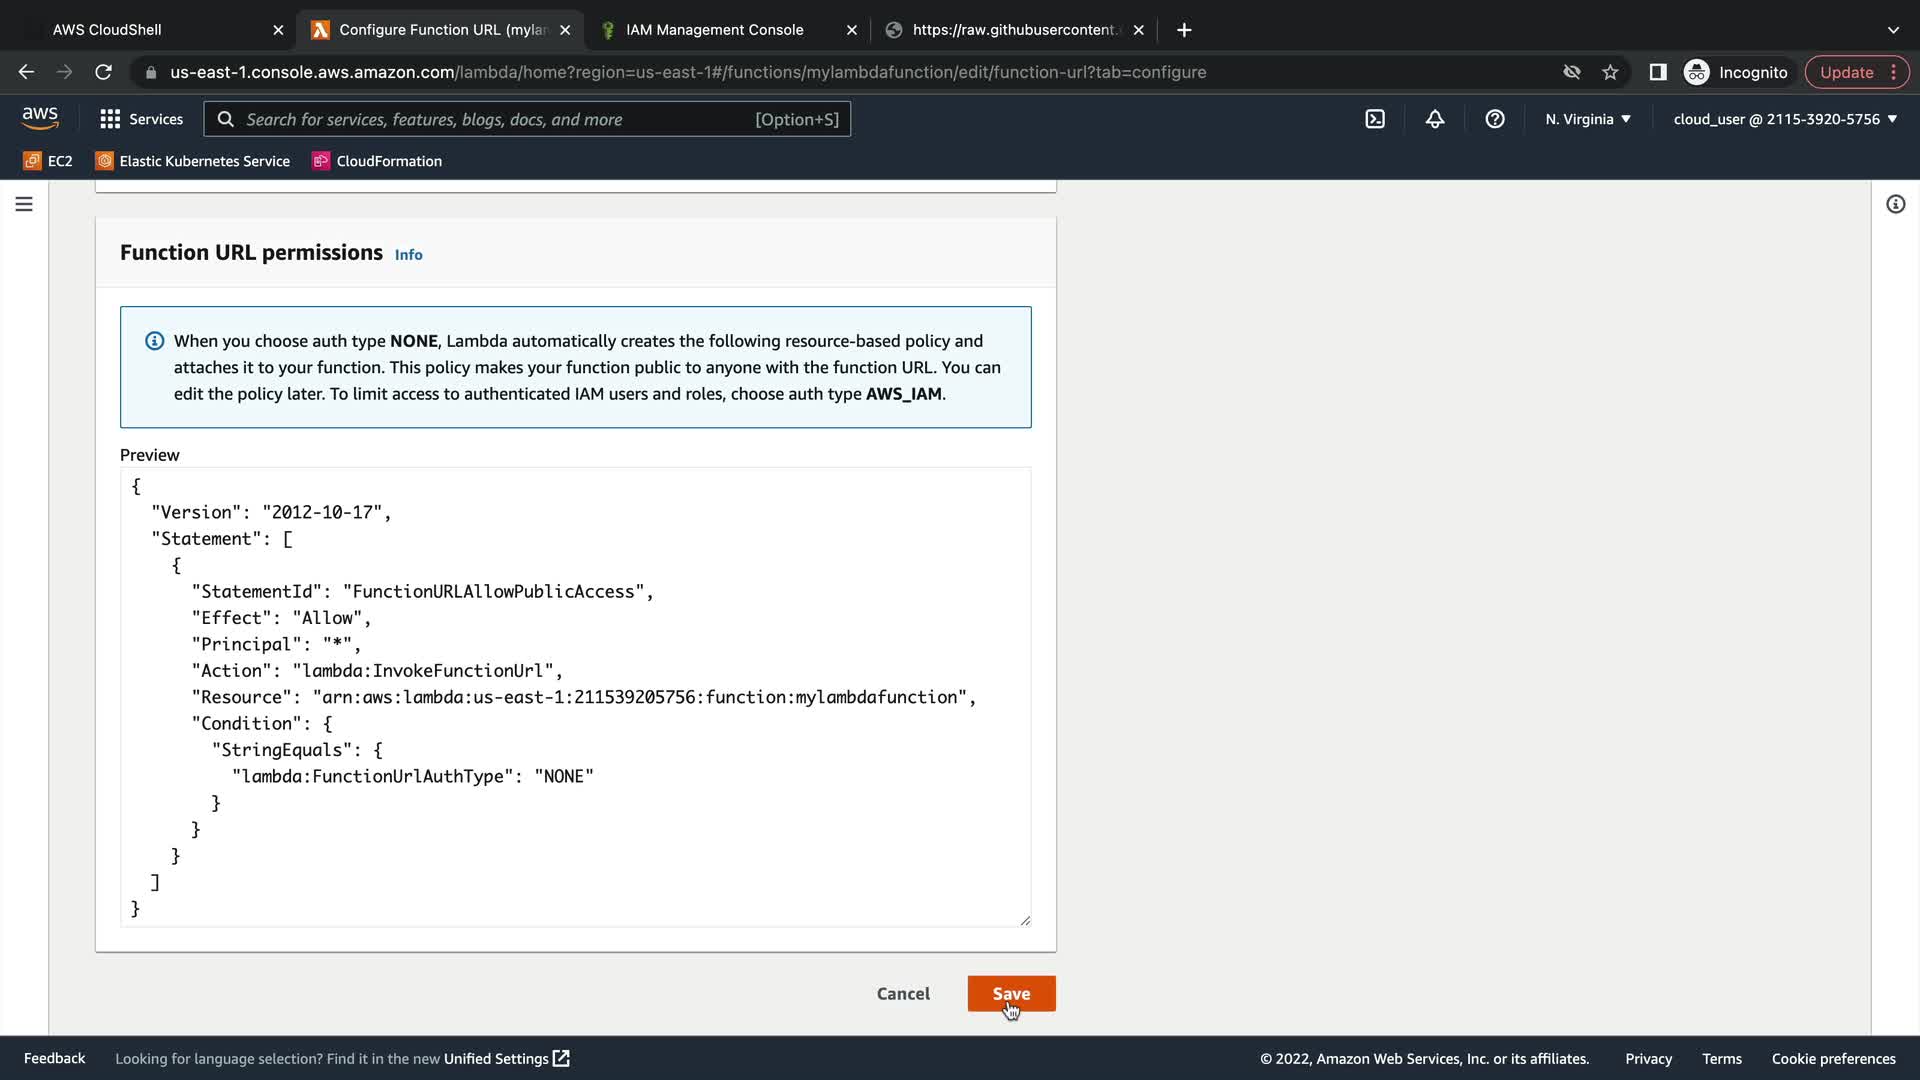1920x1080 pixels.
Task: Open the info panel icon at right
Action: 1895,204
